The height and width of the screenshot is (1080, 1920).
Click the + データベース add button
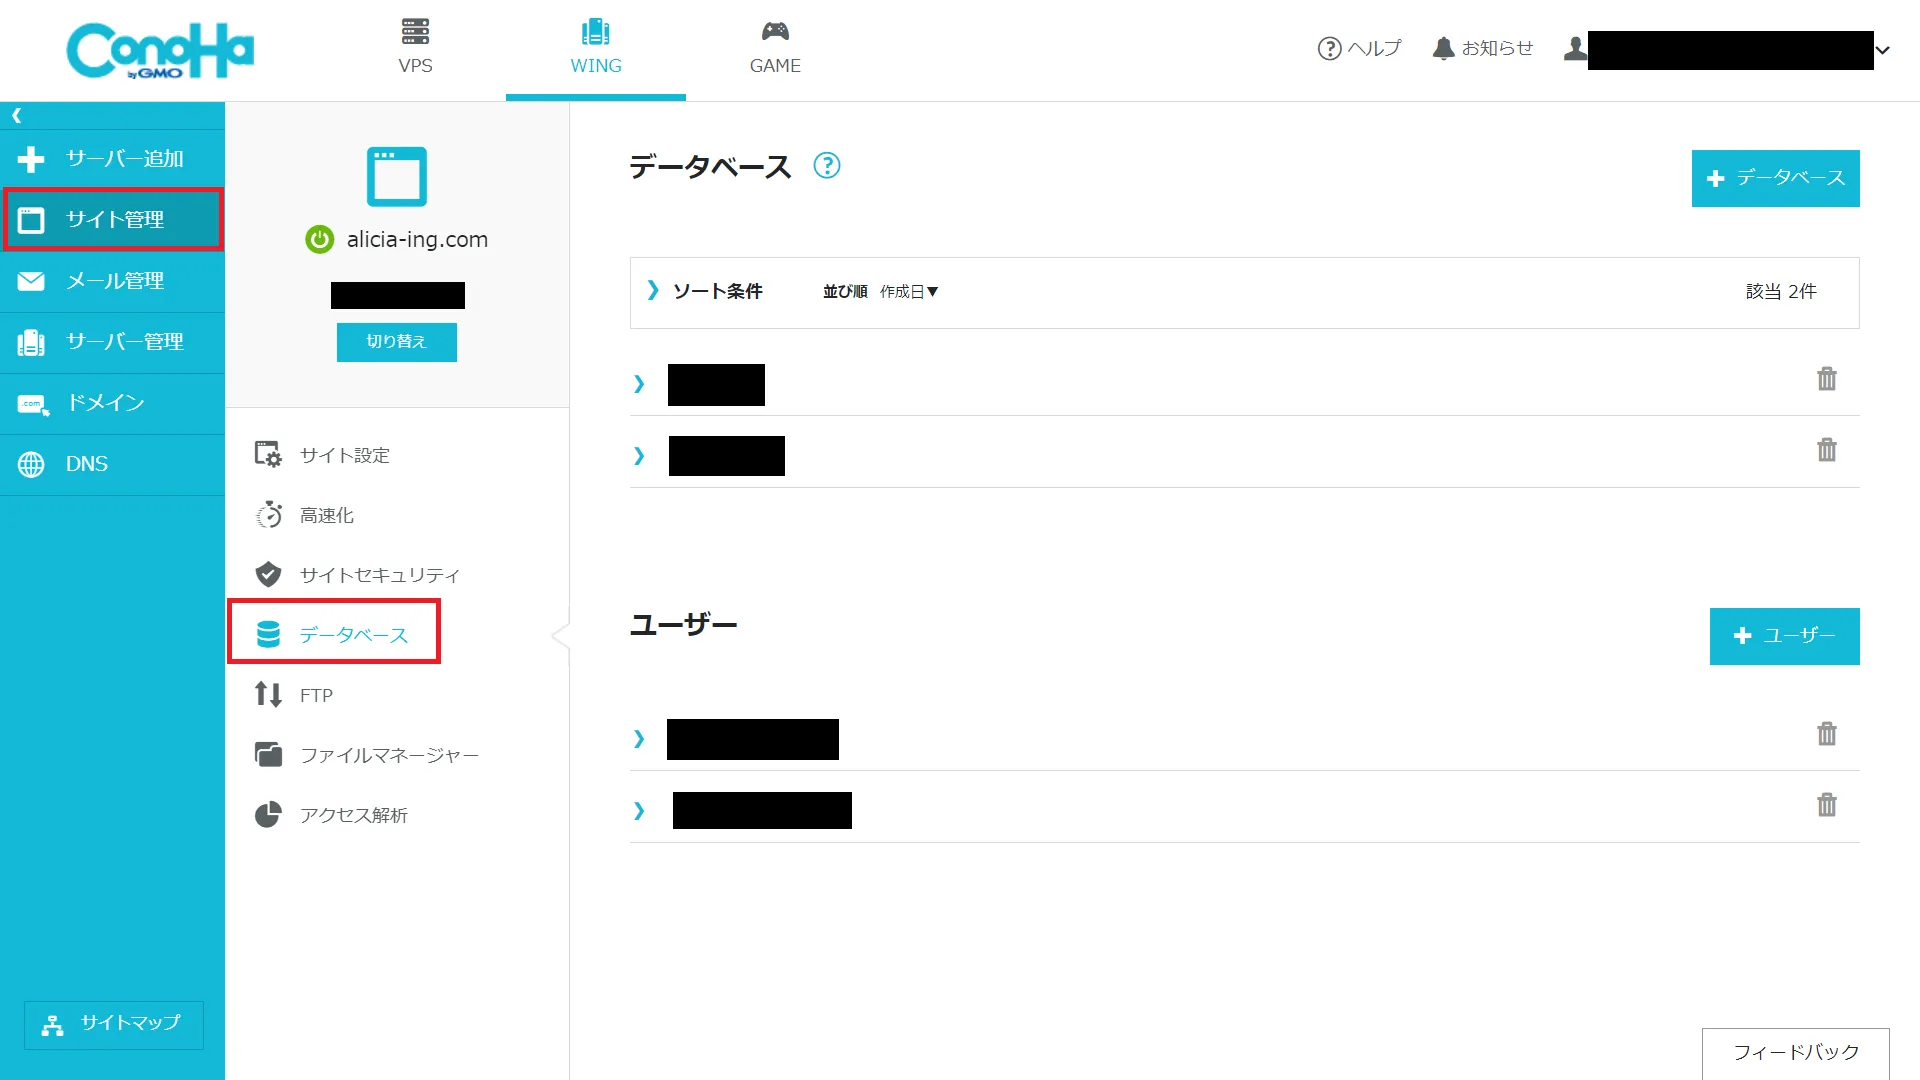1776,179
